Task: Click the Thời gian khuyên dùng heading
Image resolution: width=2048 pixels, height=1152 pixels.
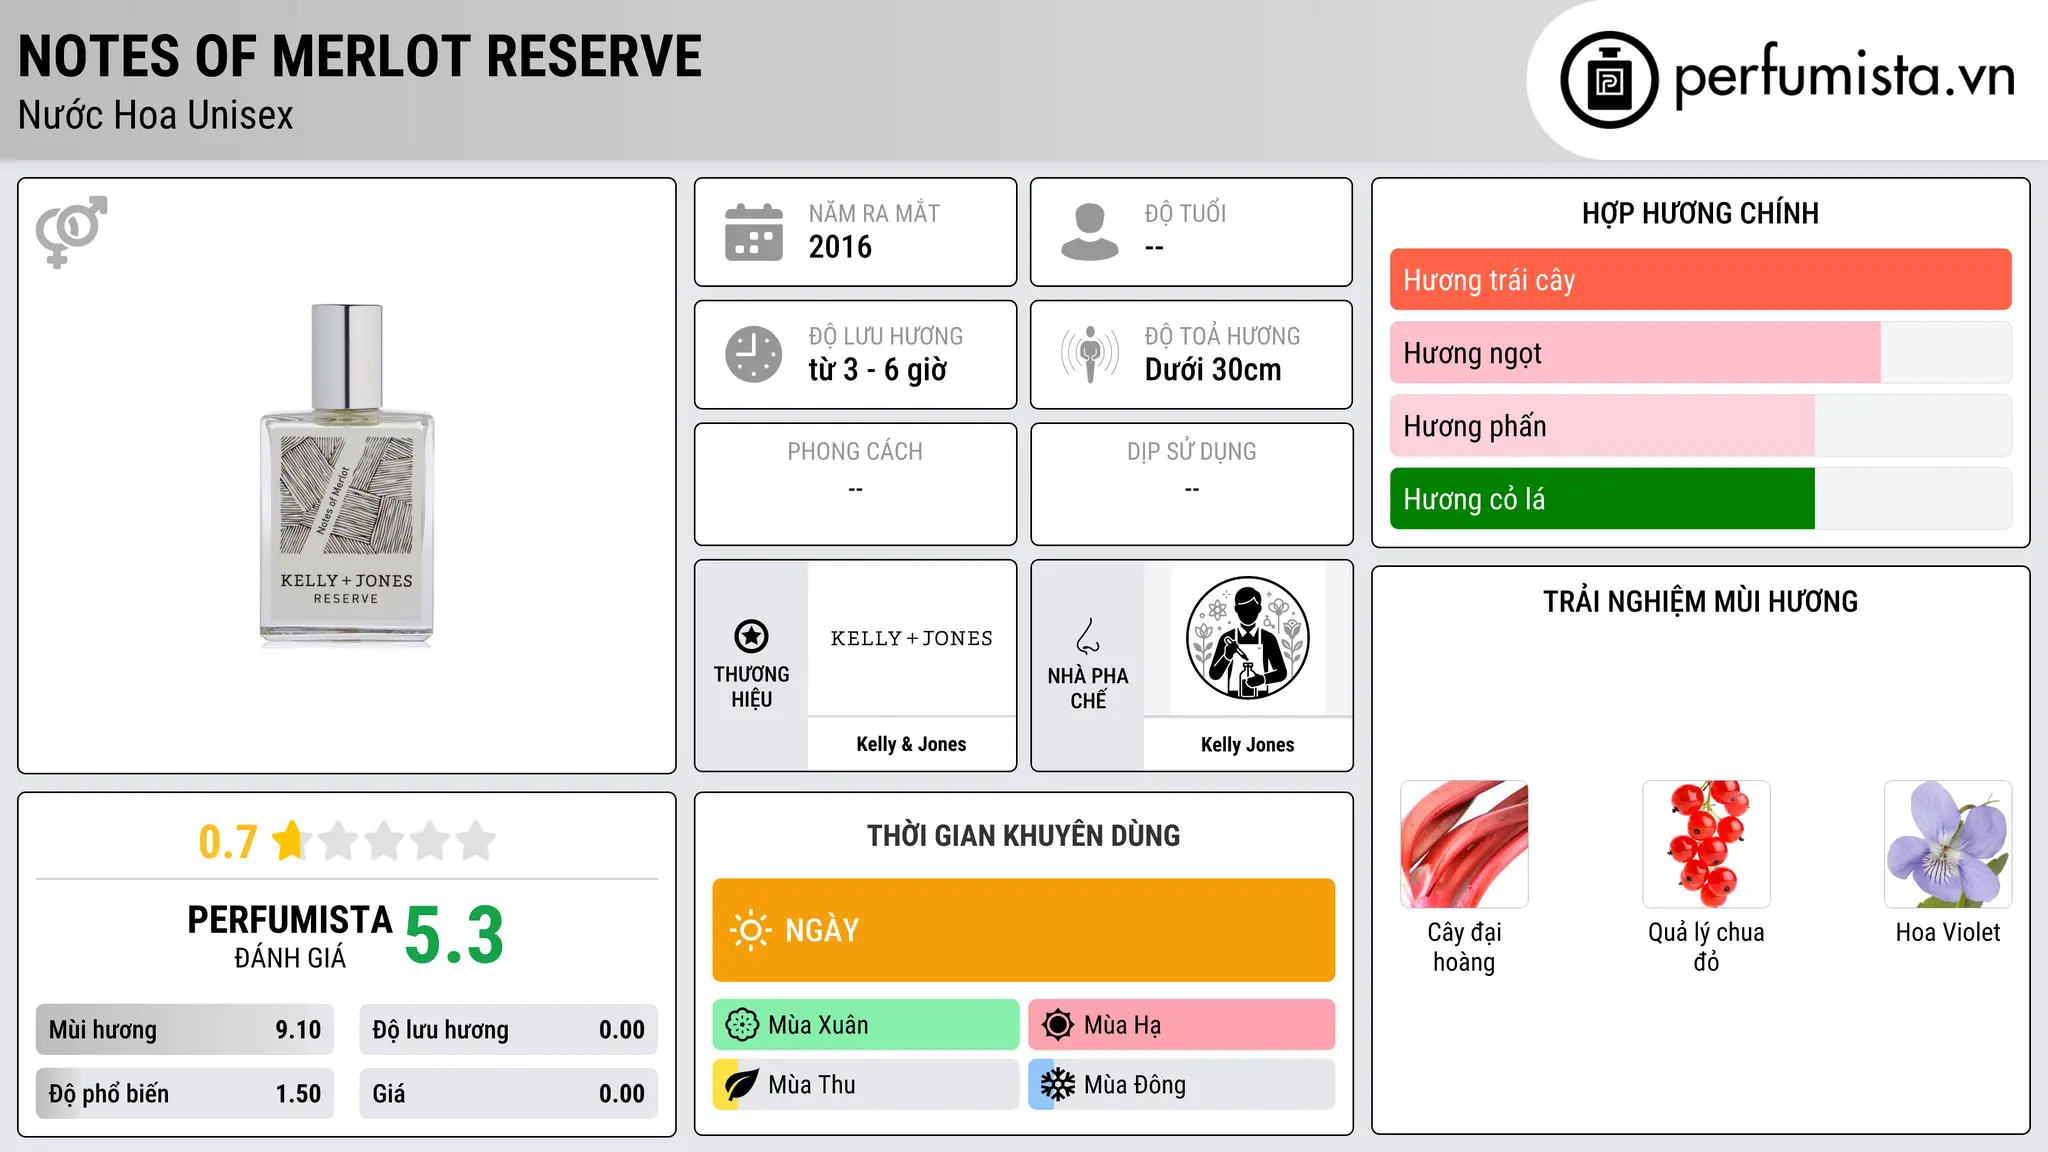Action: pos(1023,835)
